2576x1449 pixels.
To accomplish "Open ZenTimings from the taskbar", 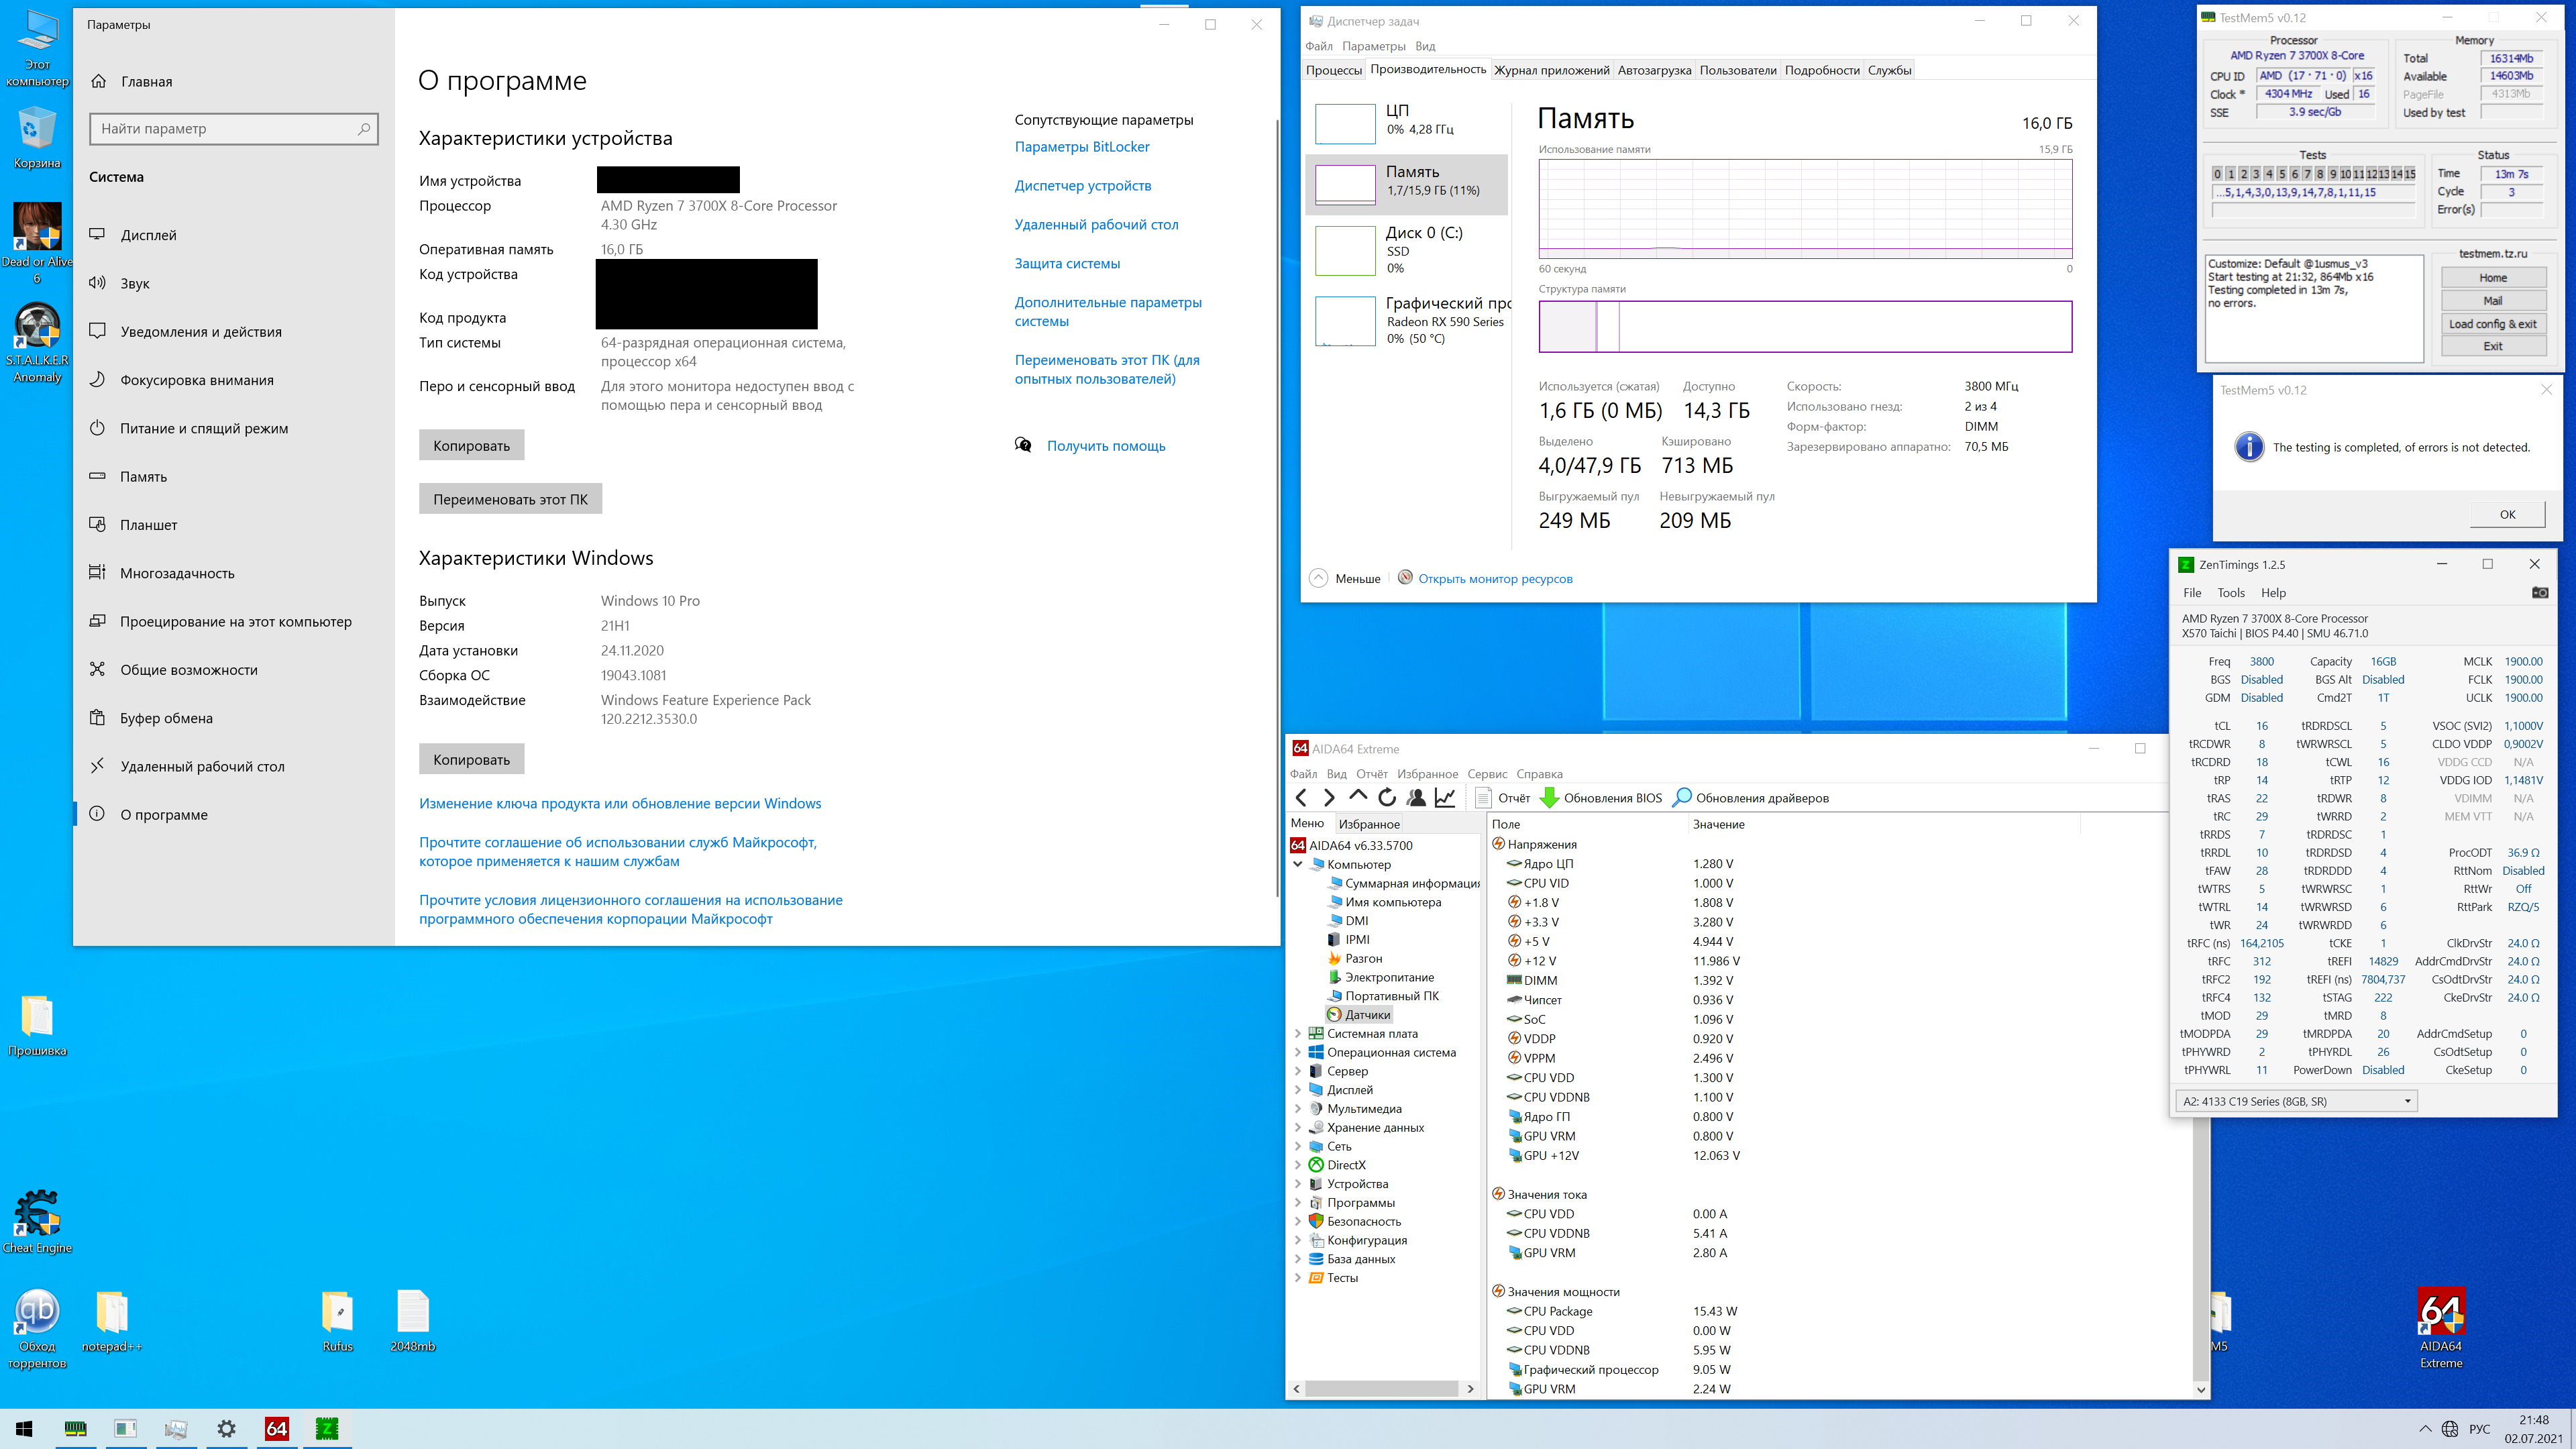I will (x=327, y=1428).
